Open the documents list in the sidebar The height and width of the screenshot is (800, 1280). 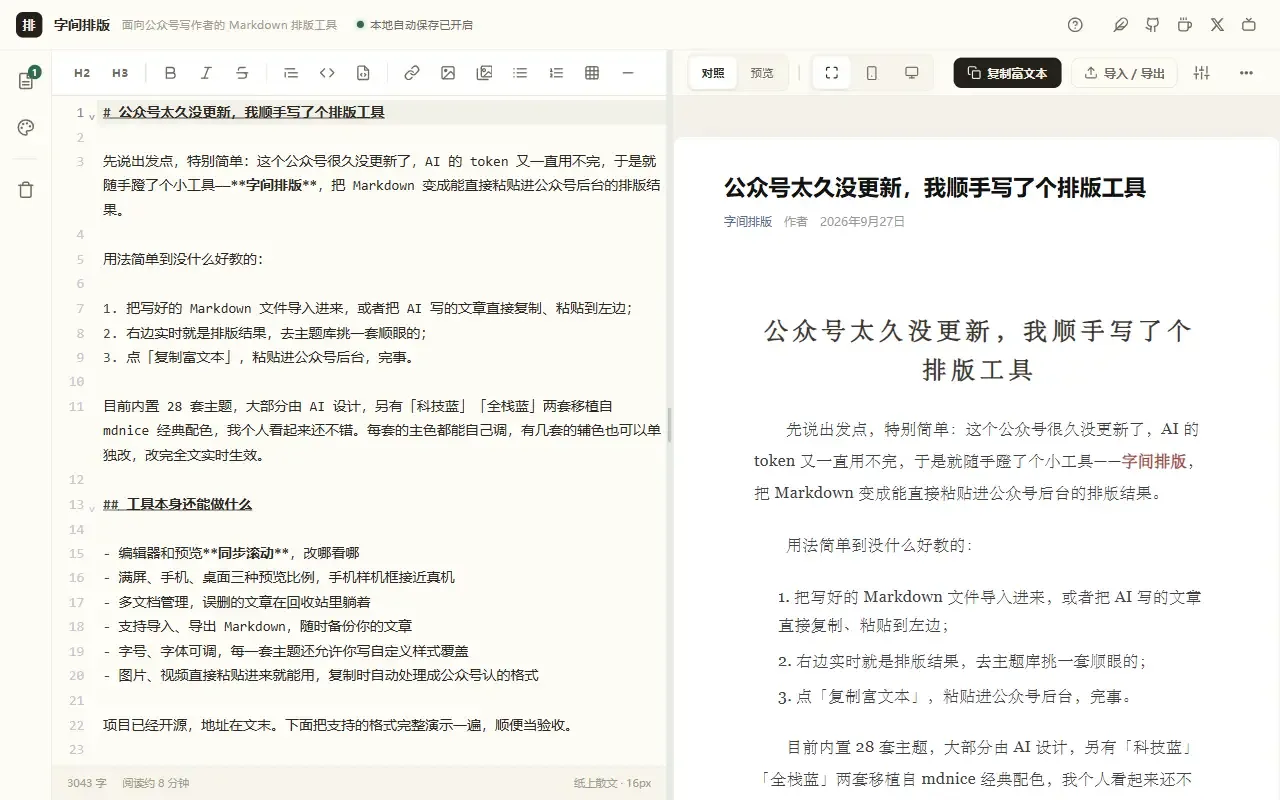[26, 81]
